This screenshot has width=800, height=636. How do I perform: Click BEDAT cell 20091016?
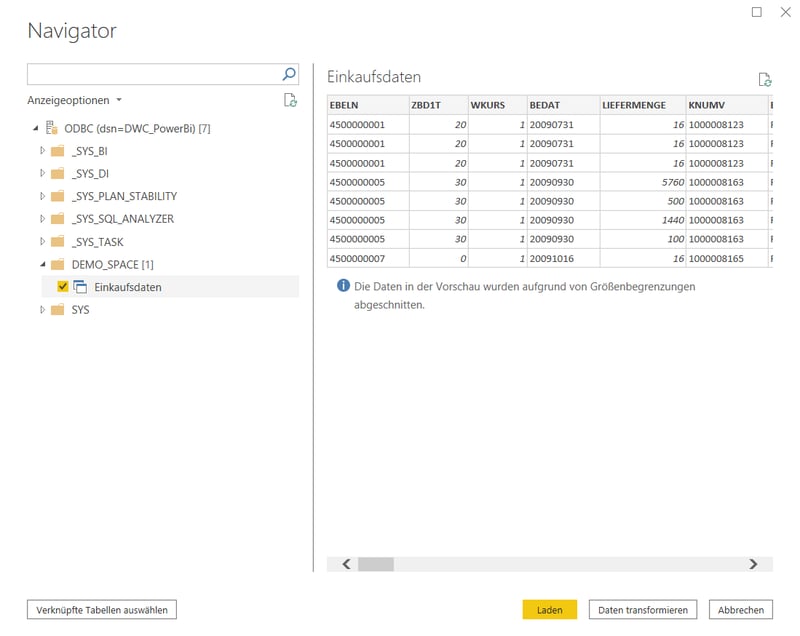[563, 259]
